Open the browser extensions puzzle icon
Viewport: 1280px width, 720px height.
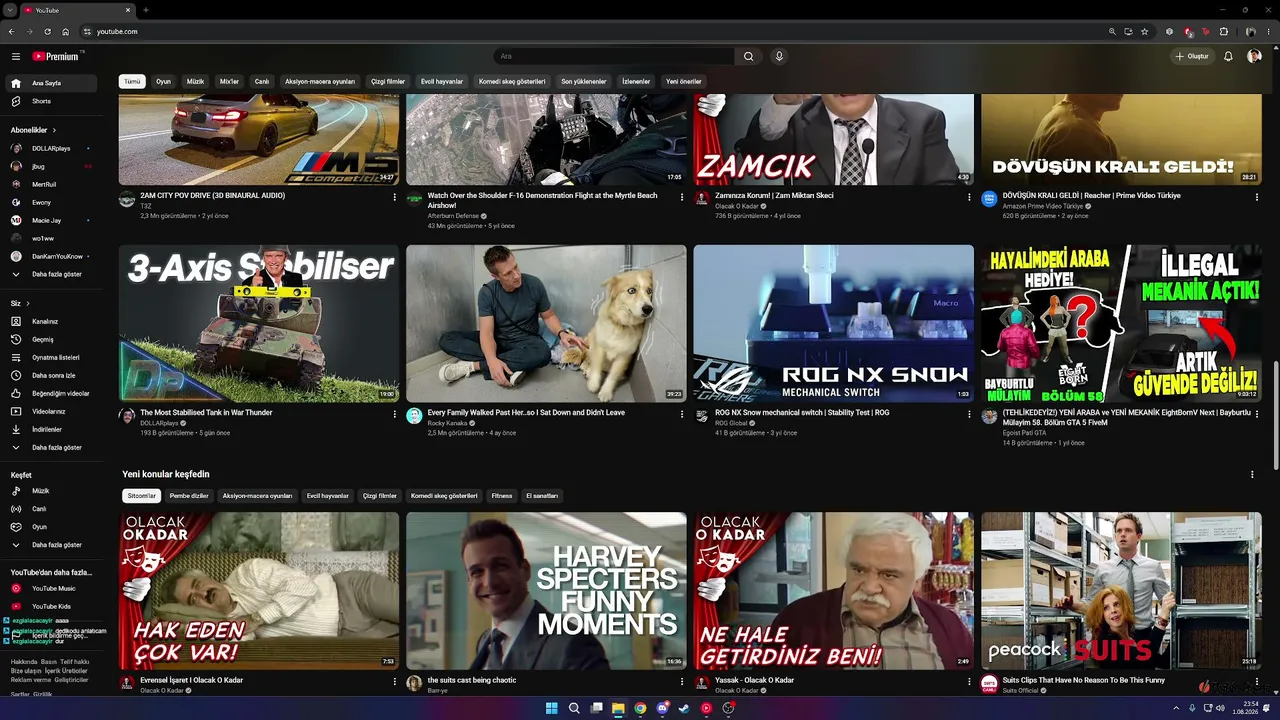[1223, 32]
